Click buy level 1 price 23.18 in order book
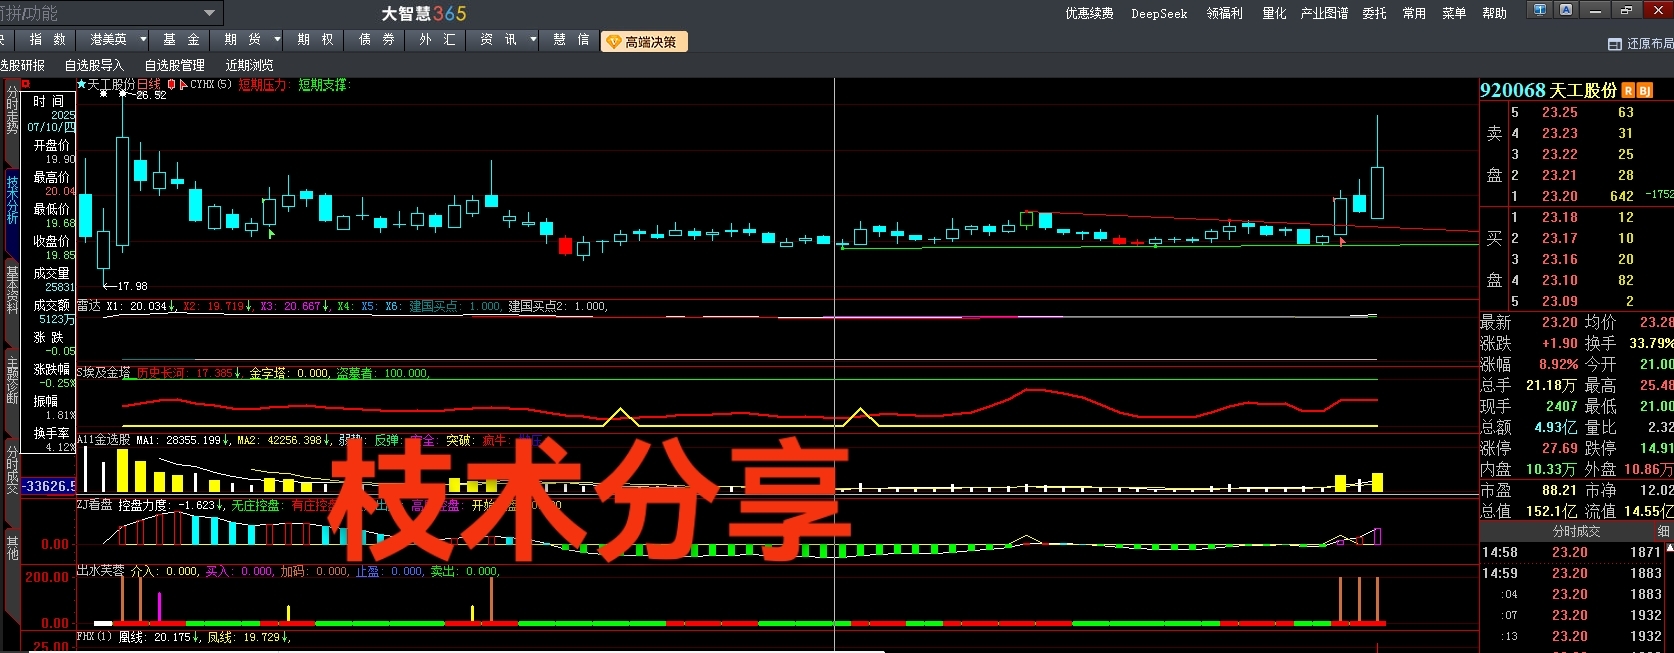The width and height of the screenshot is (1674, 653). tap(1559, 217)
